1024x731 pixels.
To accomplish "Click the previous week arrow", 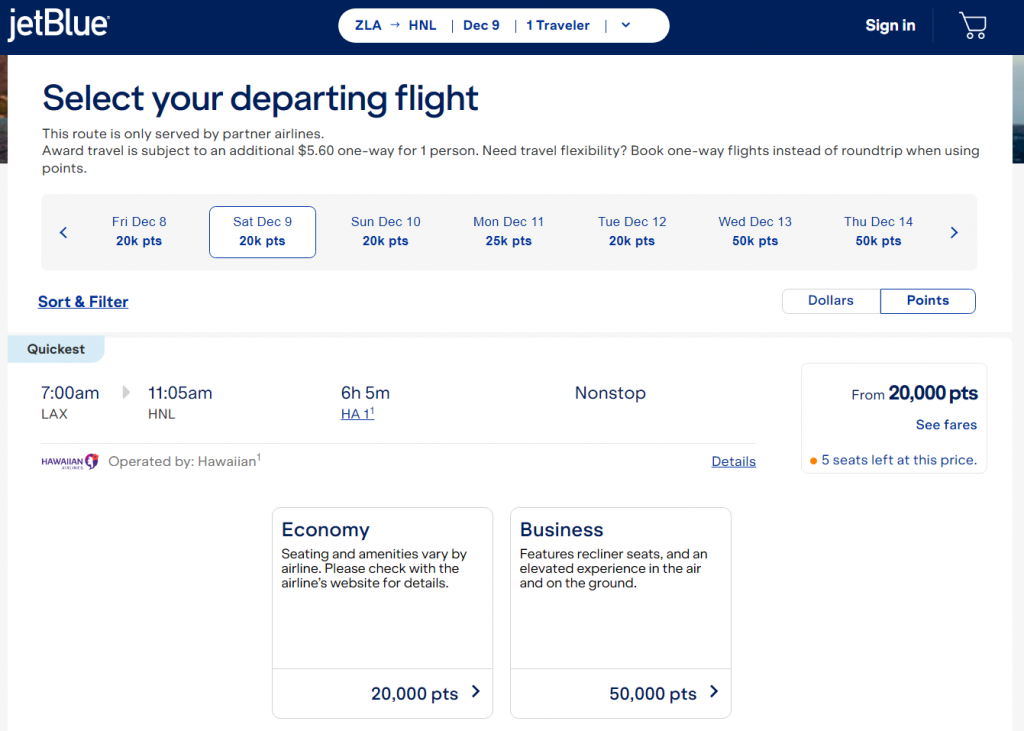I will [63, 232].
